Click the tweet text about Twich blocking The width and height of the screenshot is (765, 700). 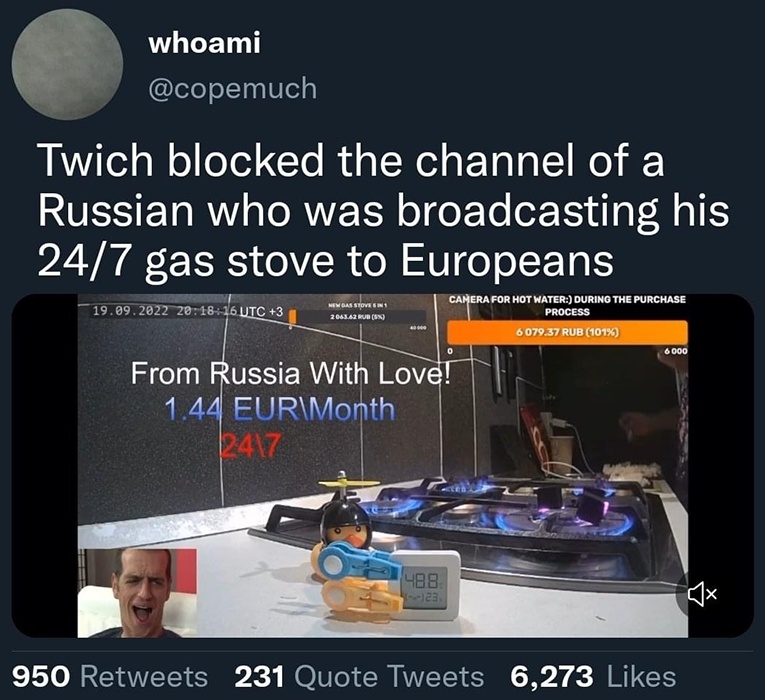point(383,211)
